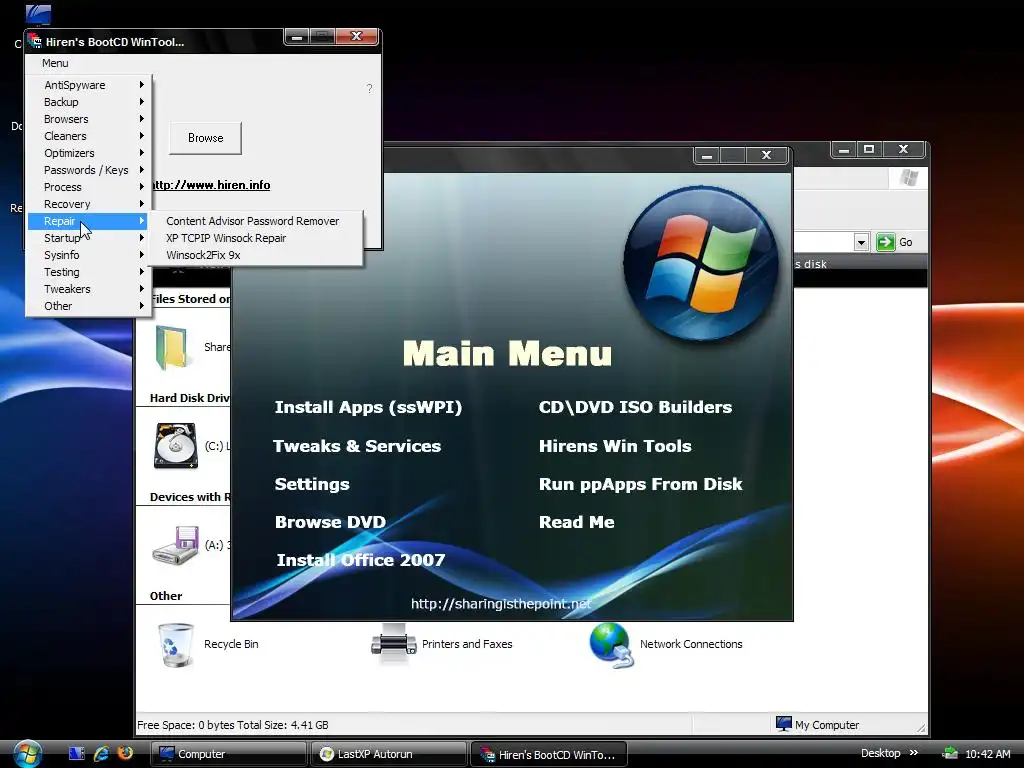The width and height of the screenshot is (1024, 768).
Task: Select the floppy drive A: icon
Action: [176, 545]
